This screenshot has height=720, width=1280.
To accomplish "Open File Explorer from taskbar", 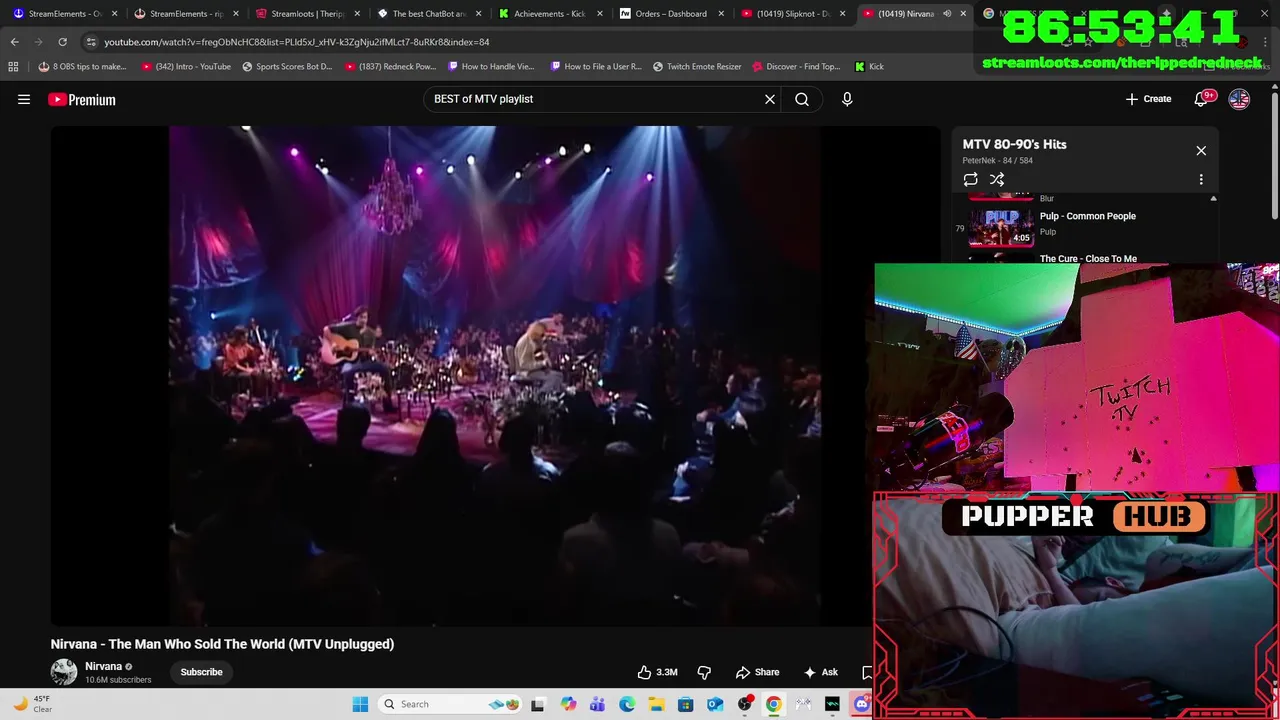I will (656, 704).
